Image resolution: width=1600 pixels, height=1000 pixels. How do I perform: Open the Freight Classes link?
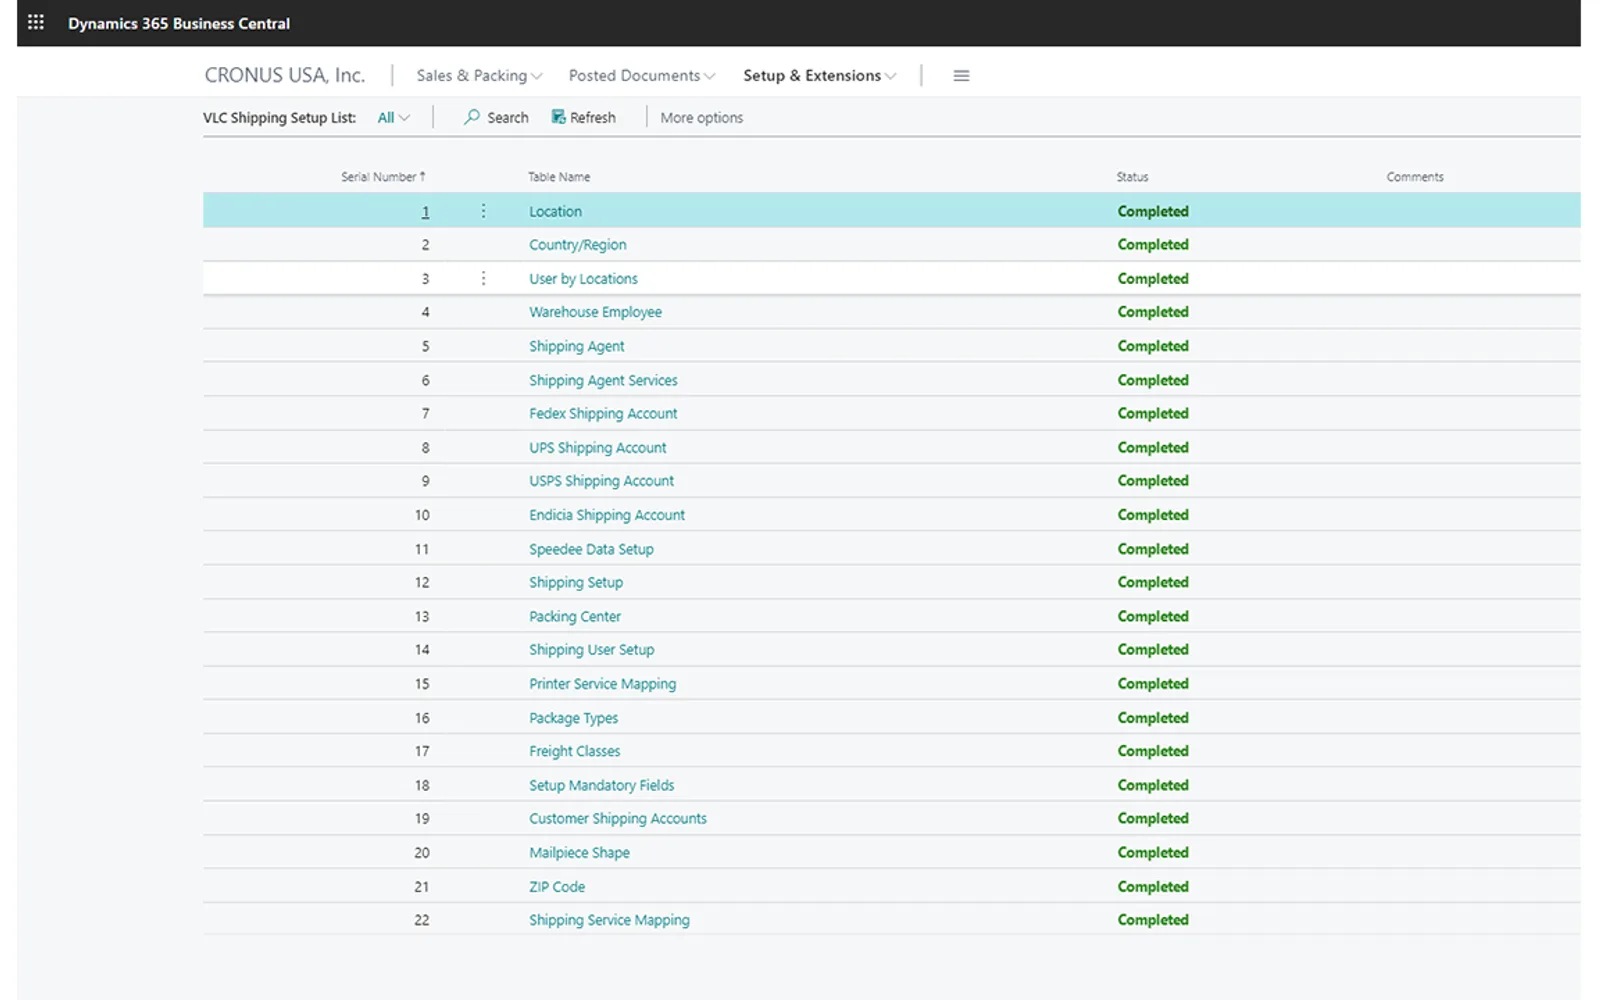click(x=575, y=751)
